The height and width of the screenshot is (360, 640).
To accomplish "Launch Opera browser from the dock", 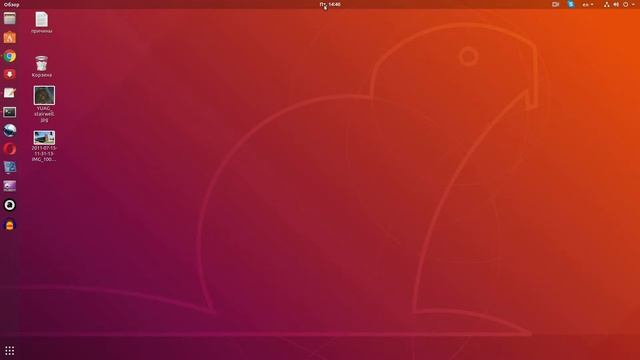I will coord(10,149).
